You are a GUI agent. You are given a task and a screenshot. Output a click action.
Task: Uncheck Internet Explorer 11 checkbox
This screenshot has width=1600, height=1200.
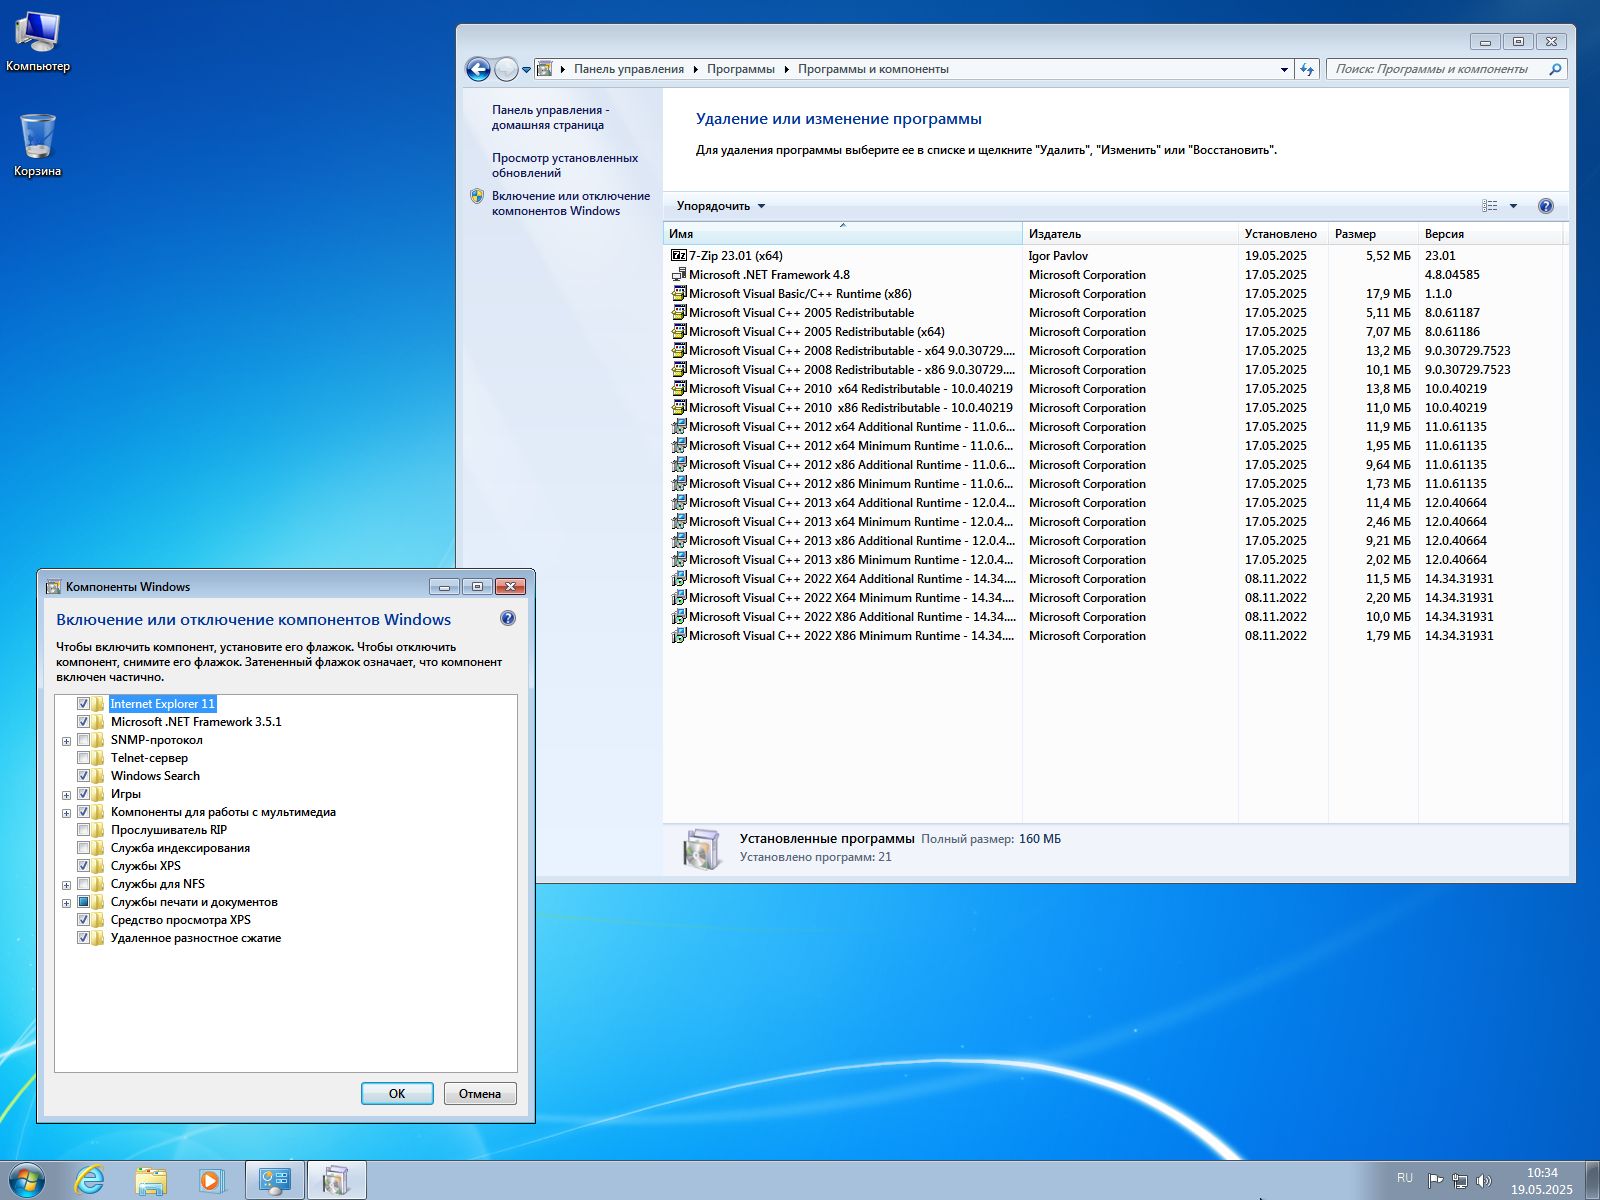tap(84, 704)
